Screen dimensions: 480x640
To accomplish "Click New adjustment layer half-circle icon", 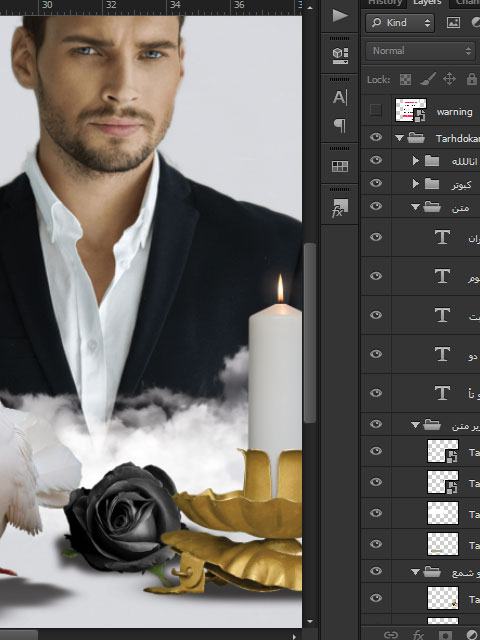I will (474, 635).
